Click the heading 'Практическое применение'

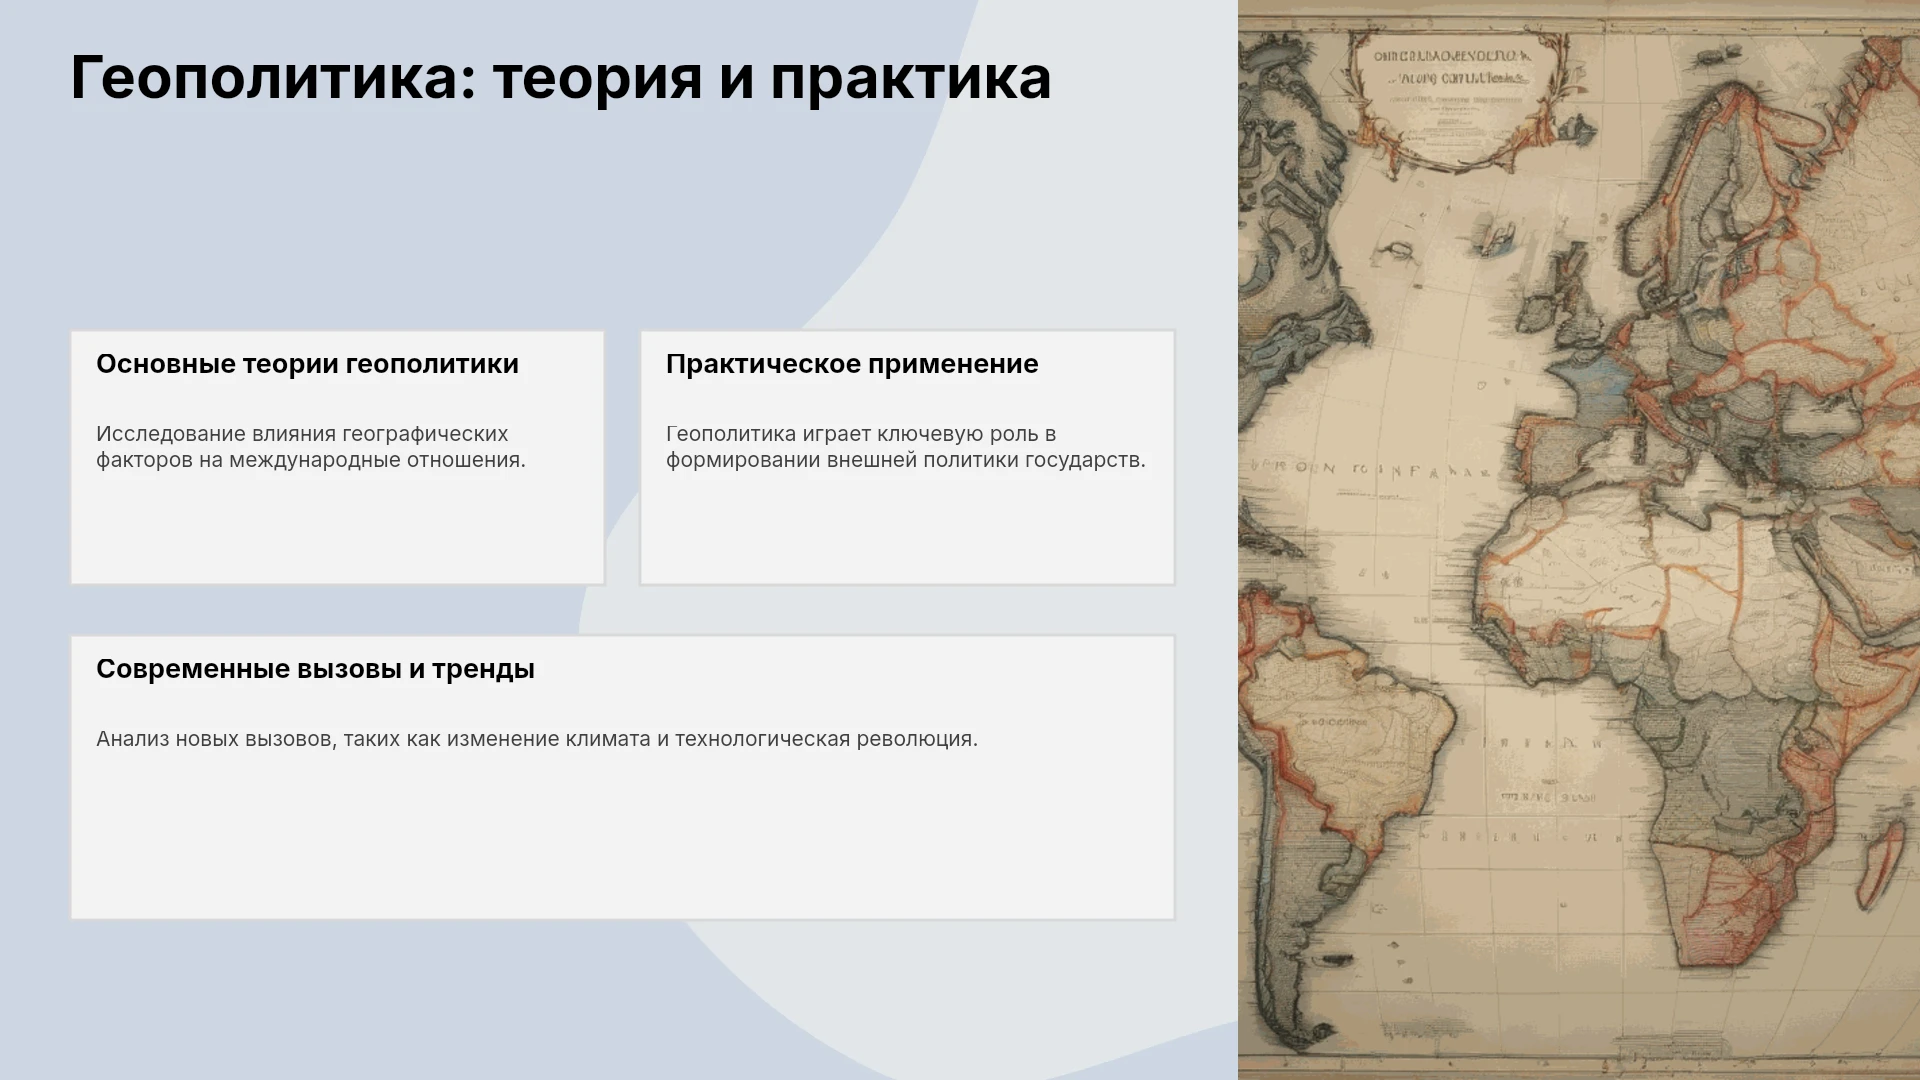852,364
